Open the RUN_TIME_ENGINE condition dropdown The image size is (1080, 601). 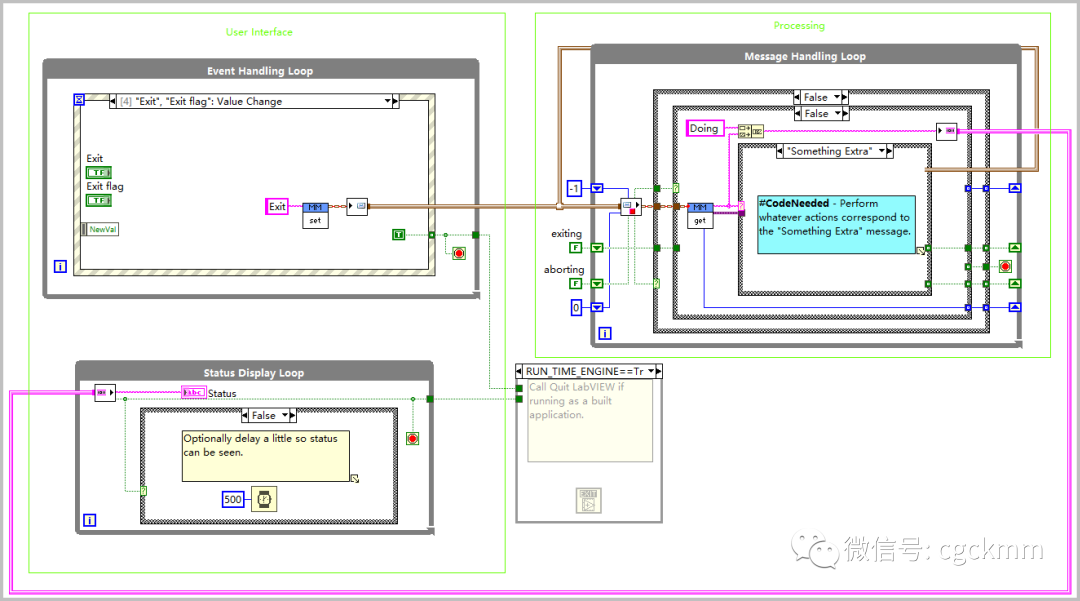point(650,371)
